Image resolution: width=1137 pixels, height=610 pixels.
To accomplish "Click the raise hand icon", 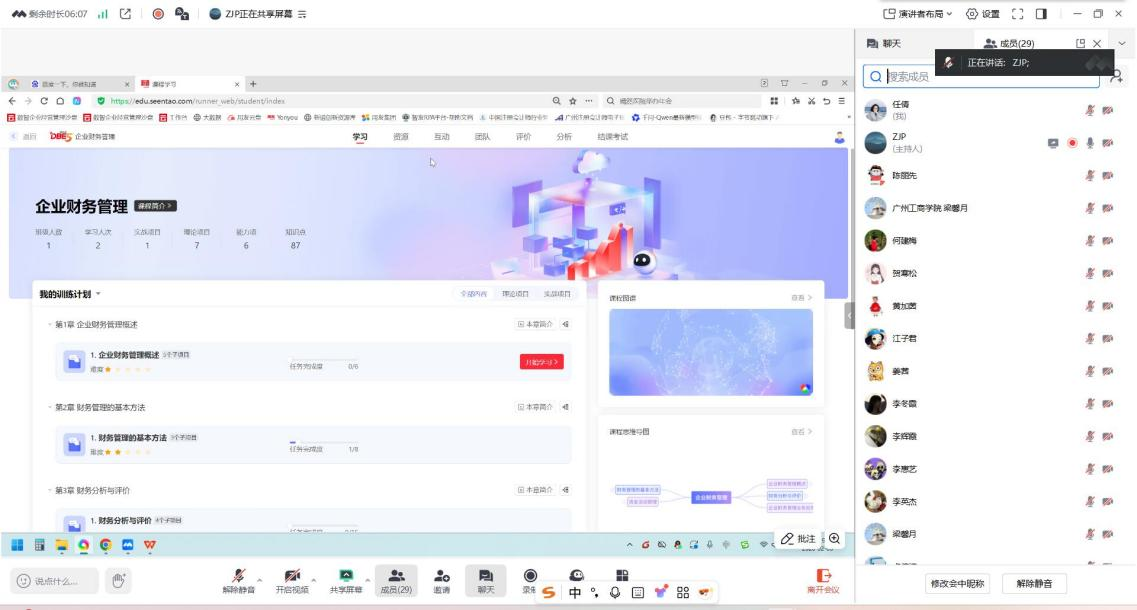I will click(x=118, y=580).
